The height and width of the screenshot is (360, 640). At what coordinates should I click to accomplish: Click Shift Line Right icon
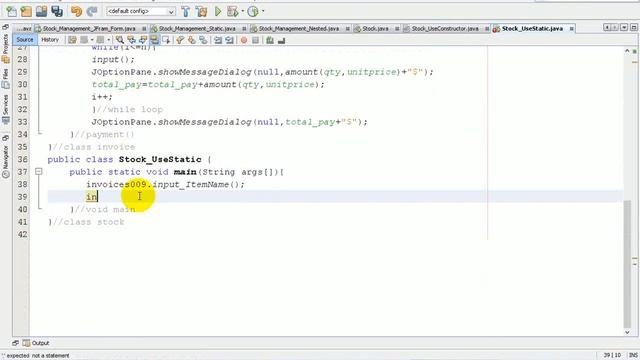[229, 40]
